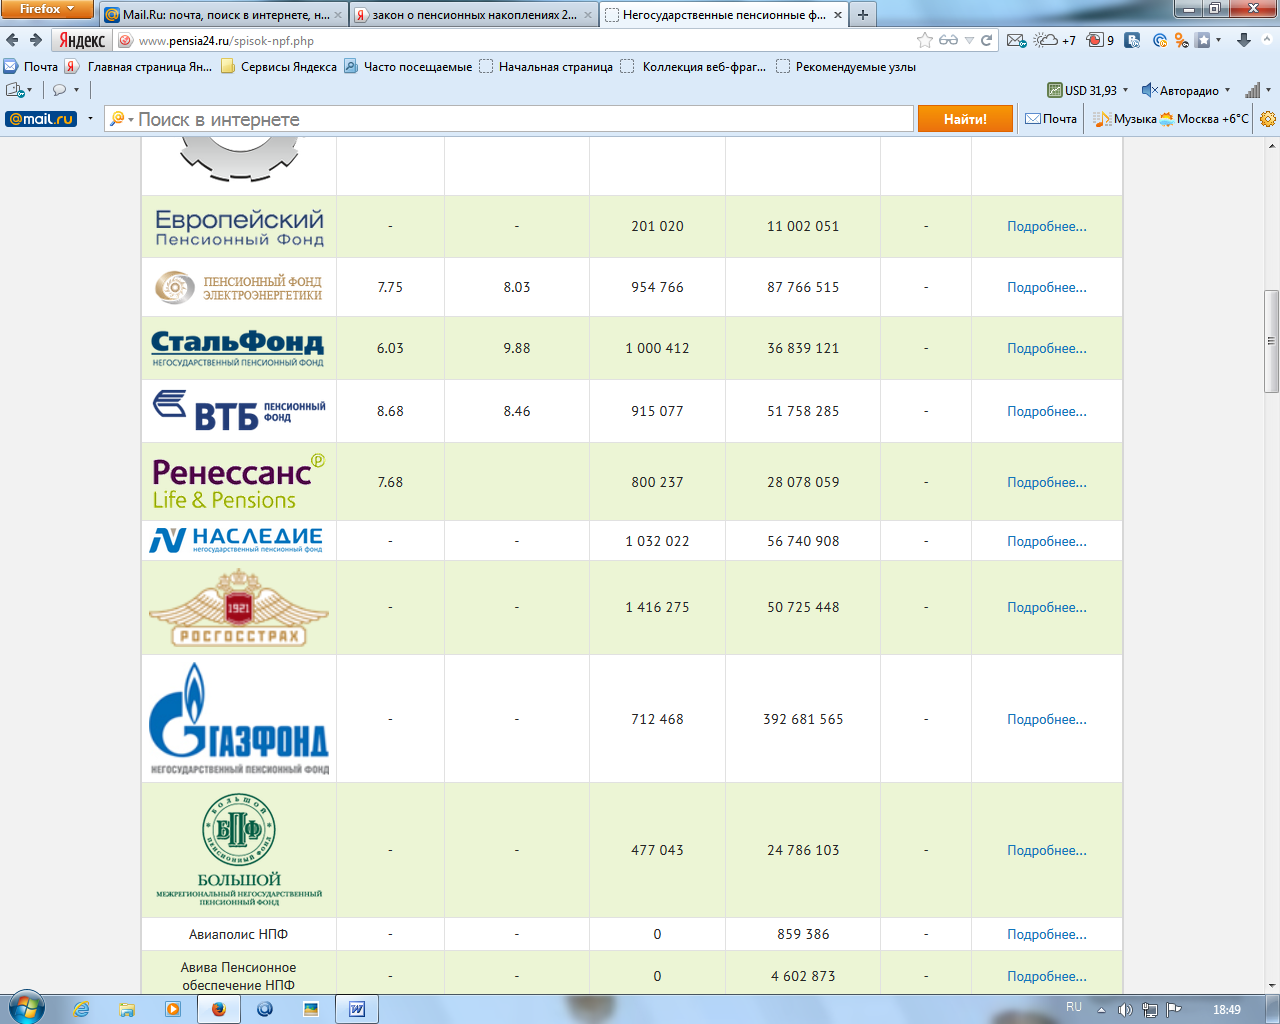Open the Yandex mail toolbar icon with key

pyautogui.click(x=1016, y=40)
